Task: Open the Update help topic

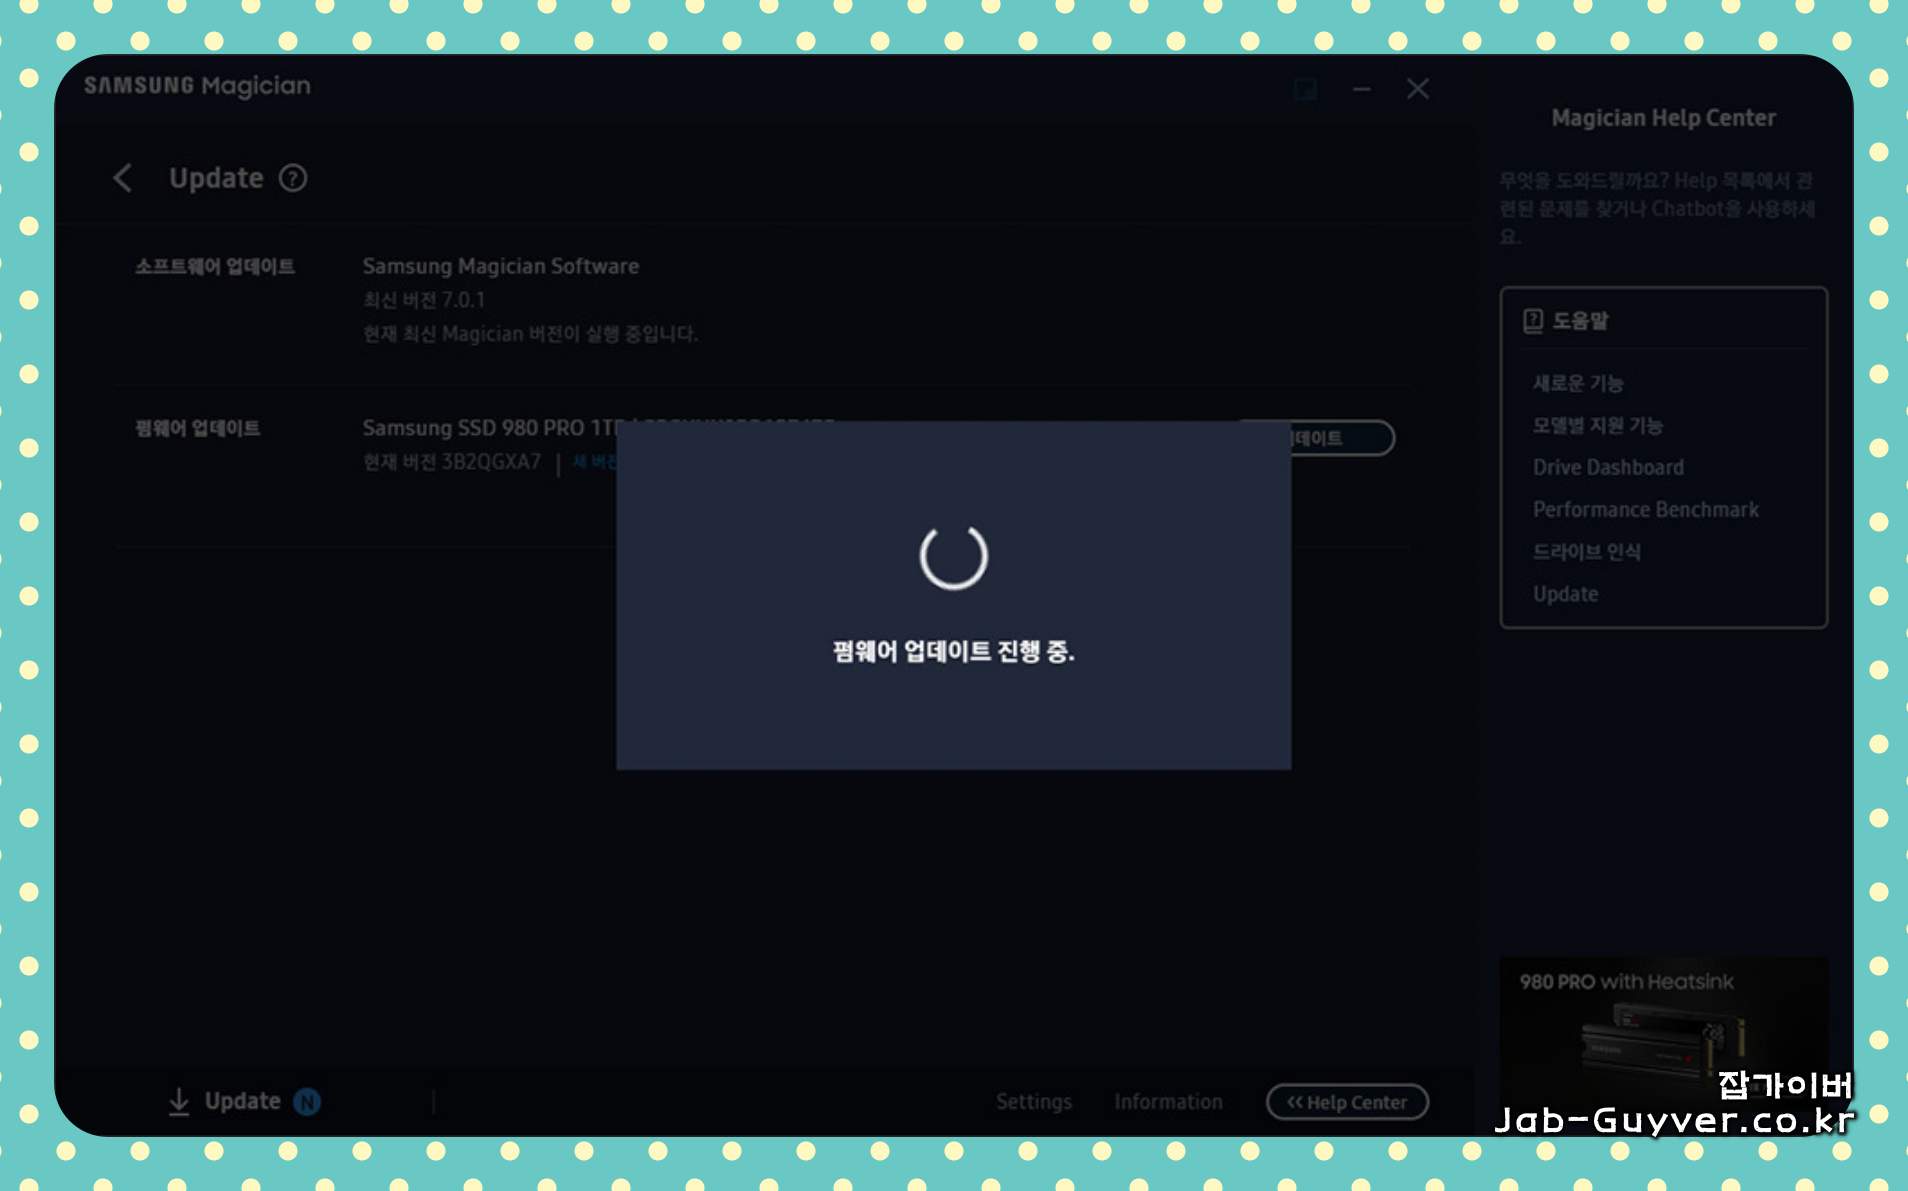Action: point(1566,594)
